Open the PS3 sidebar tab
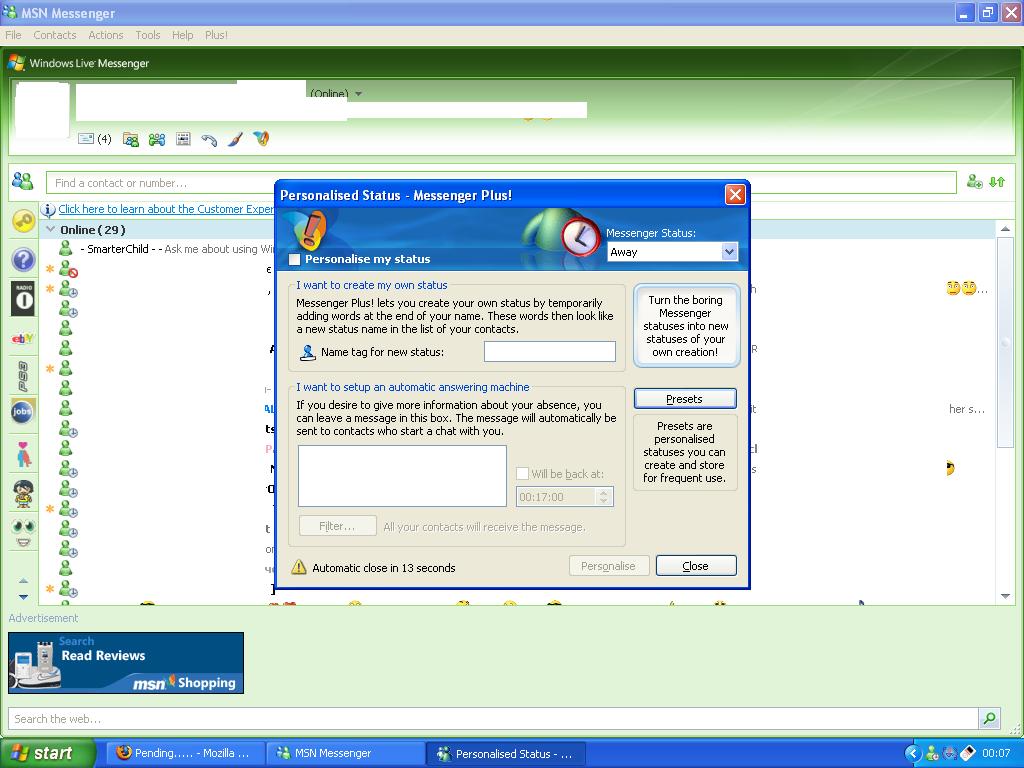Screen dimensions: 1024x768 click(x=22, y=375)
